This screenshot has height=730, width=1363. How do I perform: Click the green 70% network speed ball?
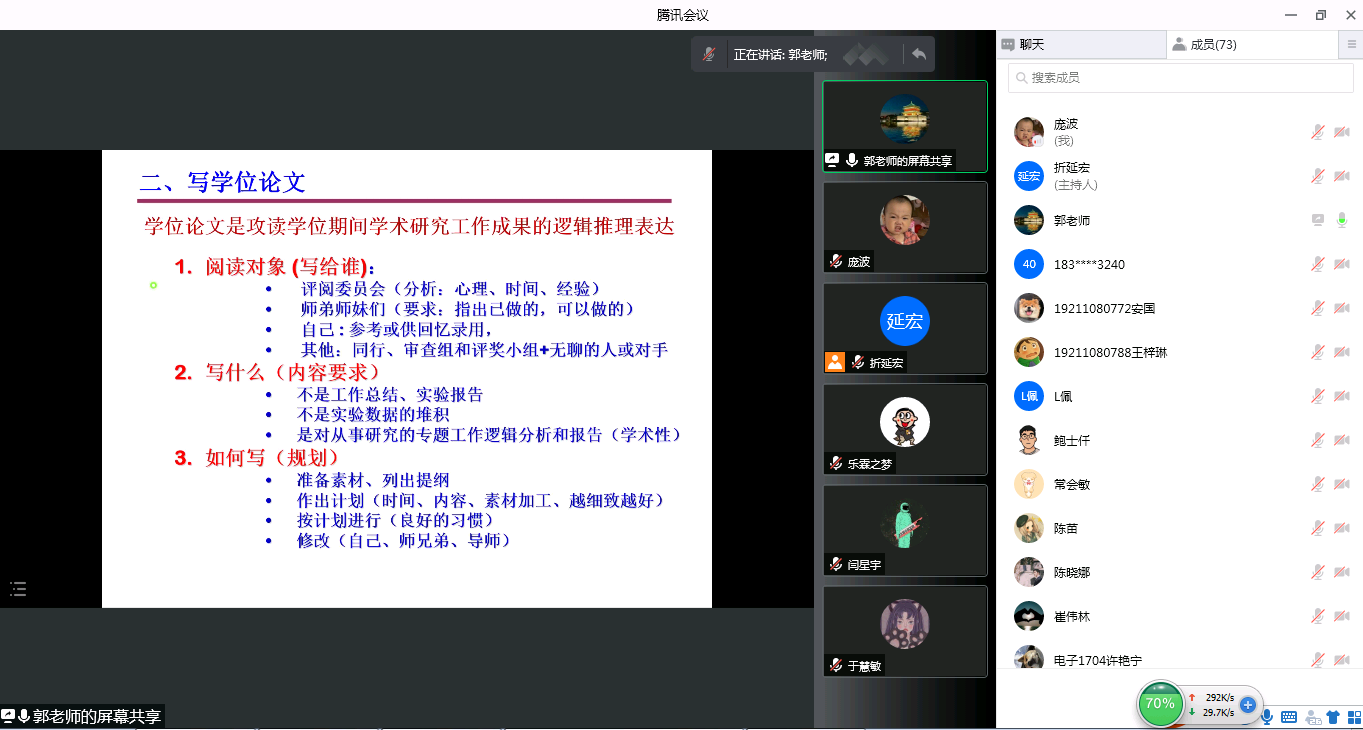[x=1160, y=704]
